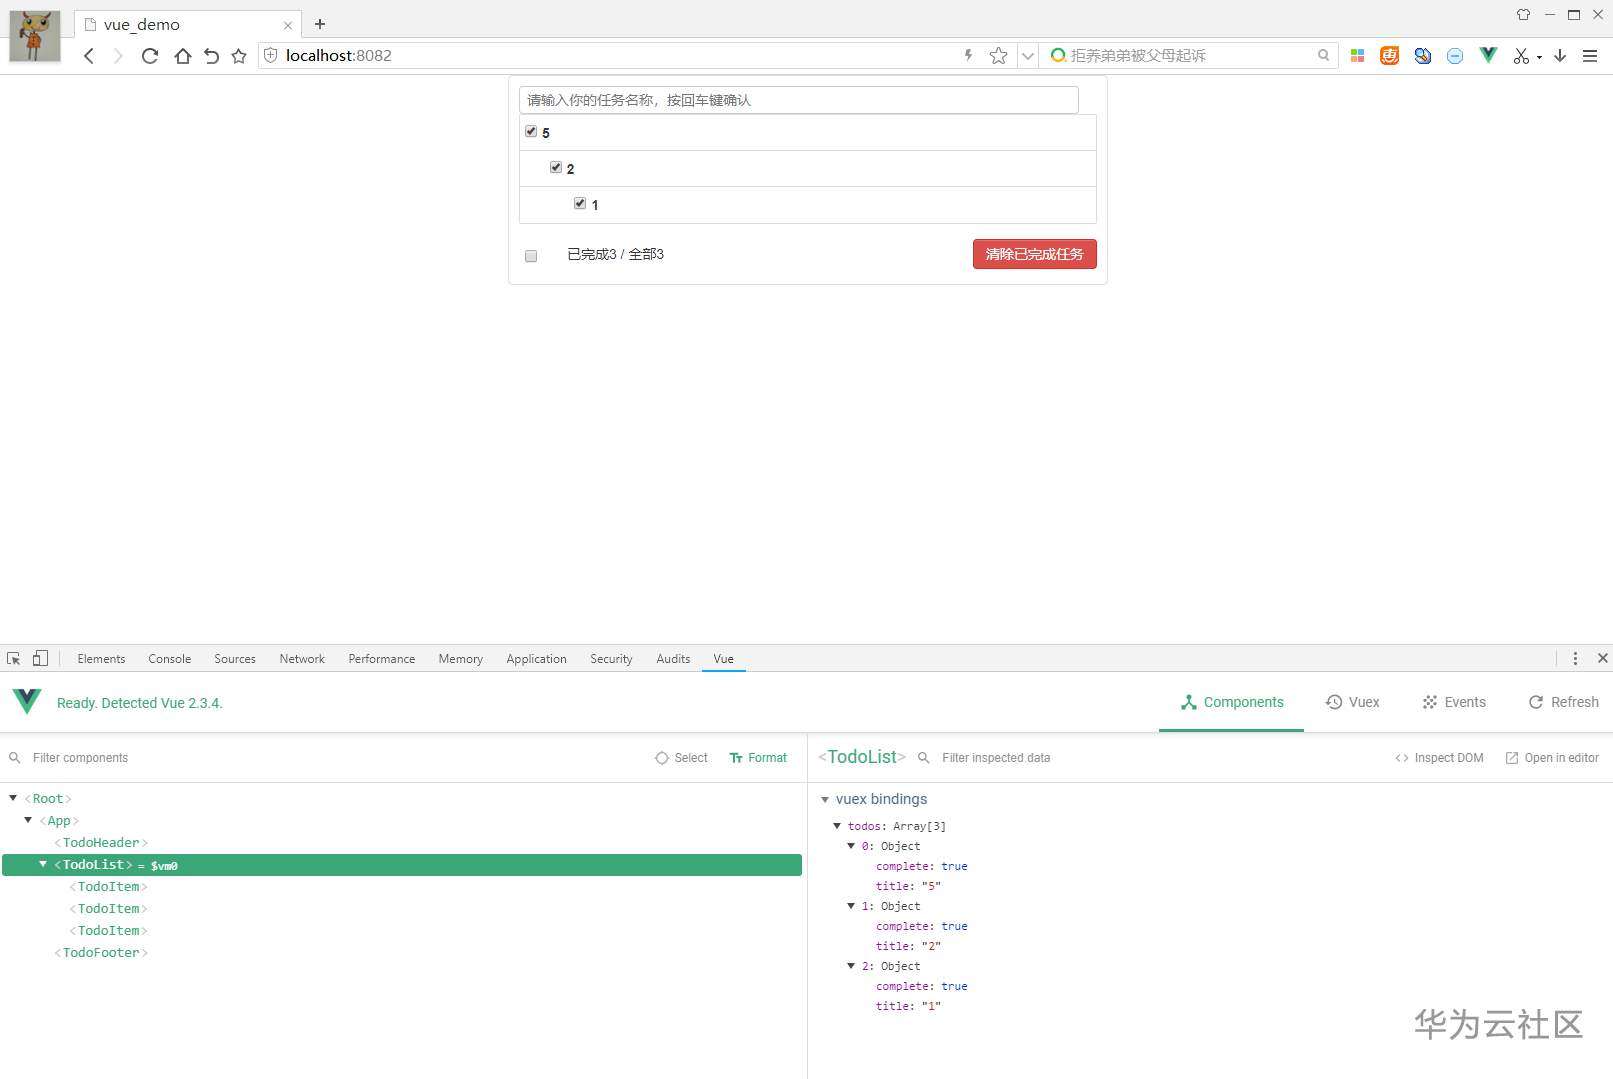The width and height of the screenshot is (1613, 1079).
Task: Click the task name input field
Action: [799, 100]
